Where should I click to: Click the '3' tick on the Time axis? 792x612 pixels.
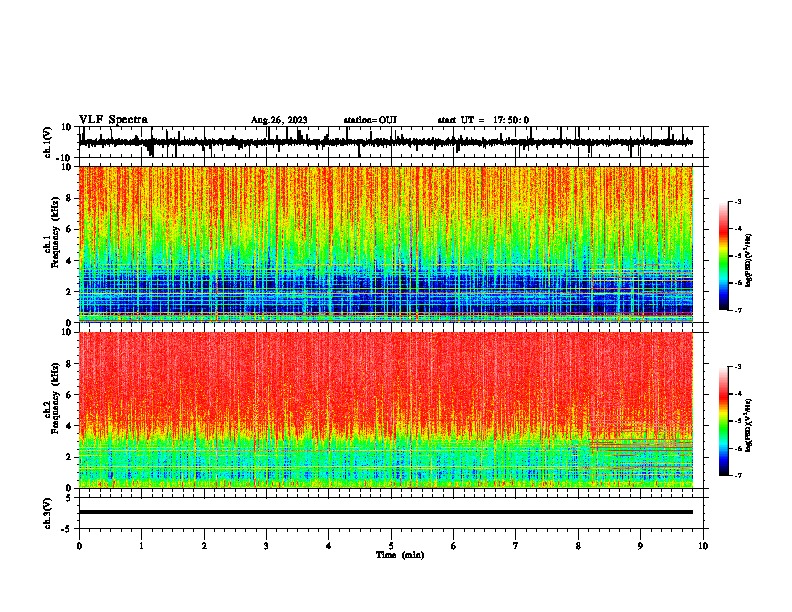266,546
